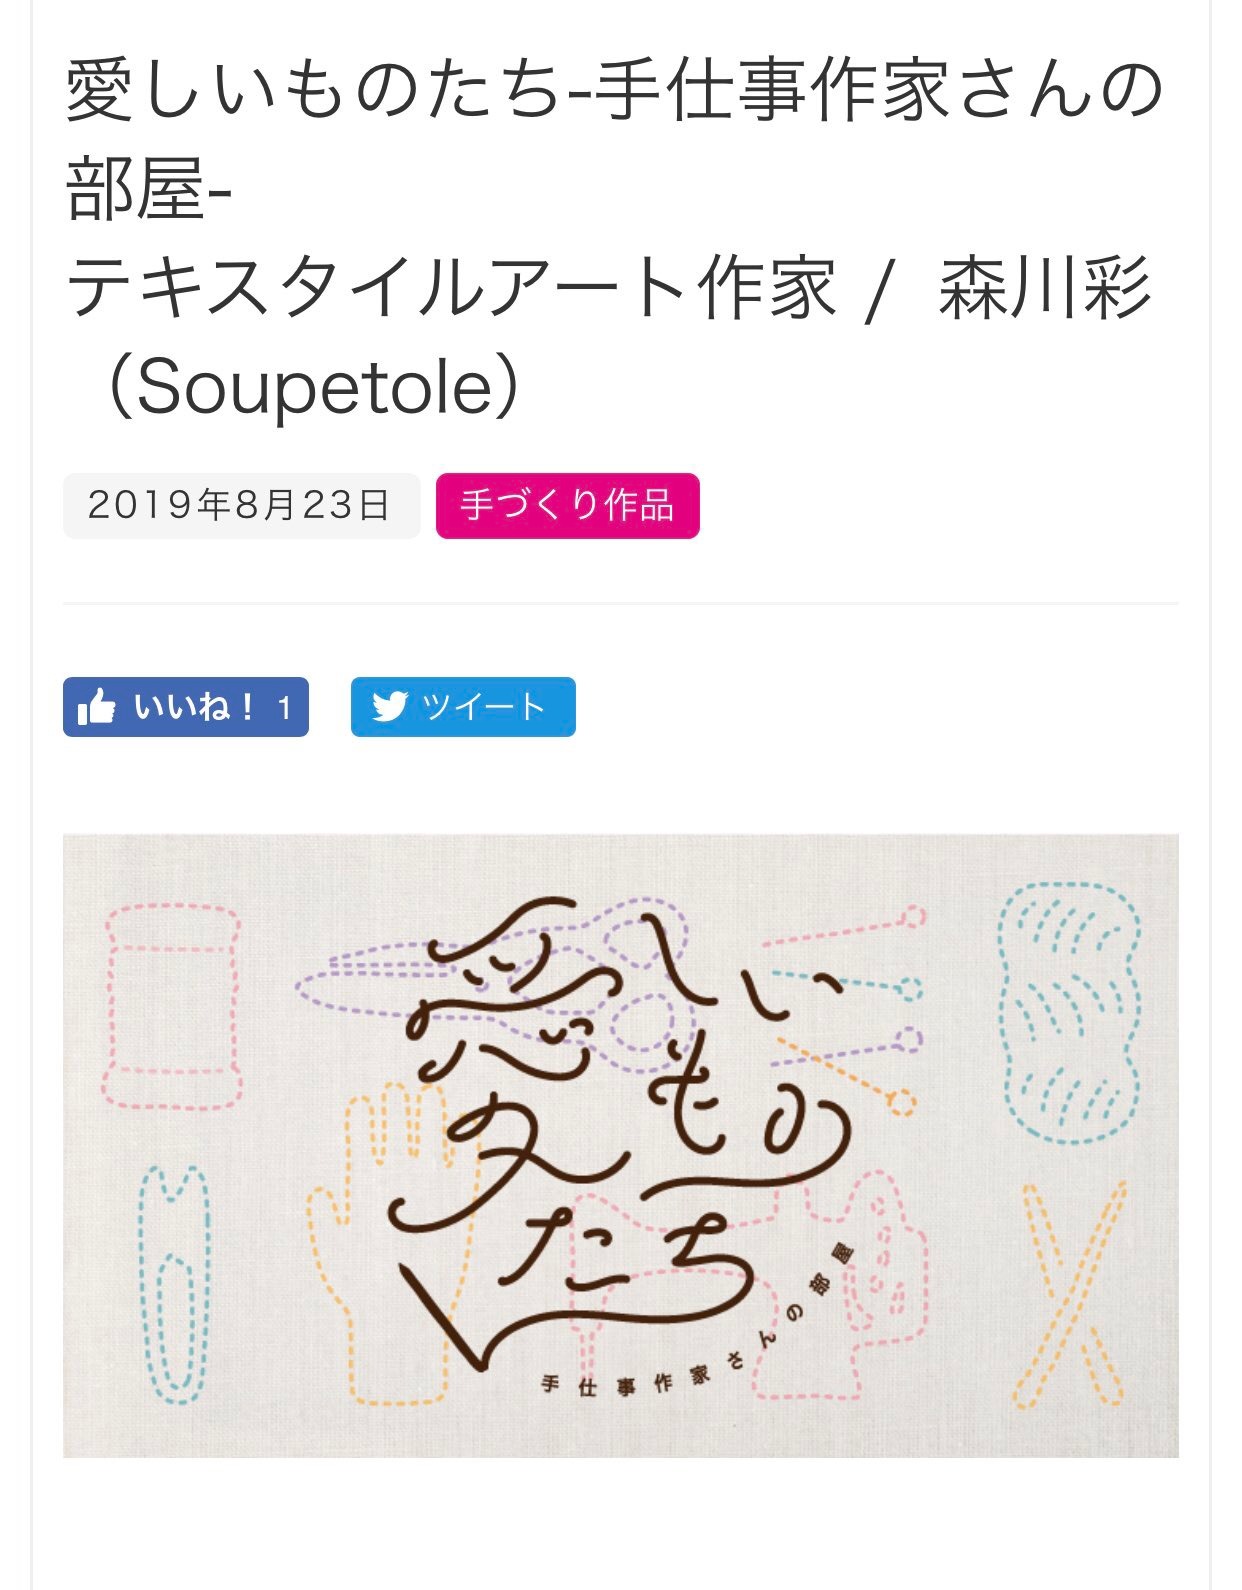Open the 手づくり作品 category tag
The image size is (1242, 1590).
point(567,506)
